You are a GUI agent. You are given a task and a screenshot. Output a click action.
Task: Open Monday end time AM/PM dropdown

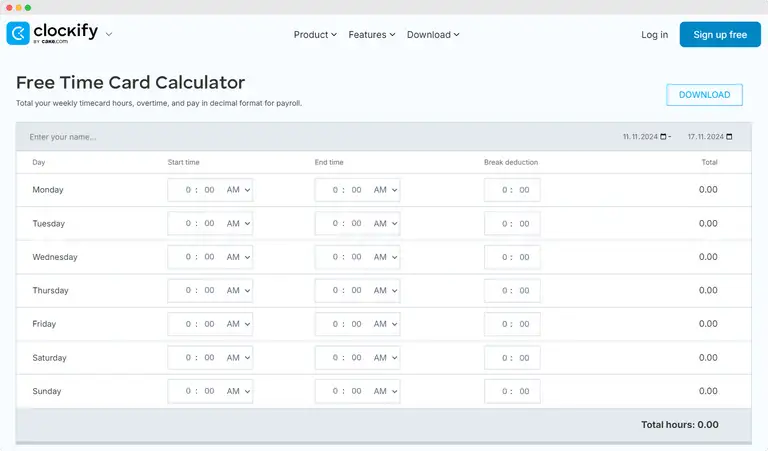(x=385, y=190)
